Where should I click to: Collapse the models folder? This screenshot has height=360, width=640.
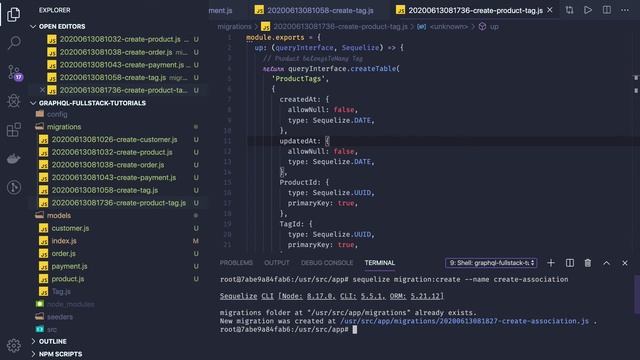click(53, 216)
